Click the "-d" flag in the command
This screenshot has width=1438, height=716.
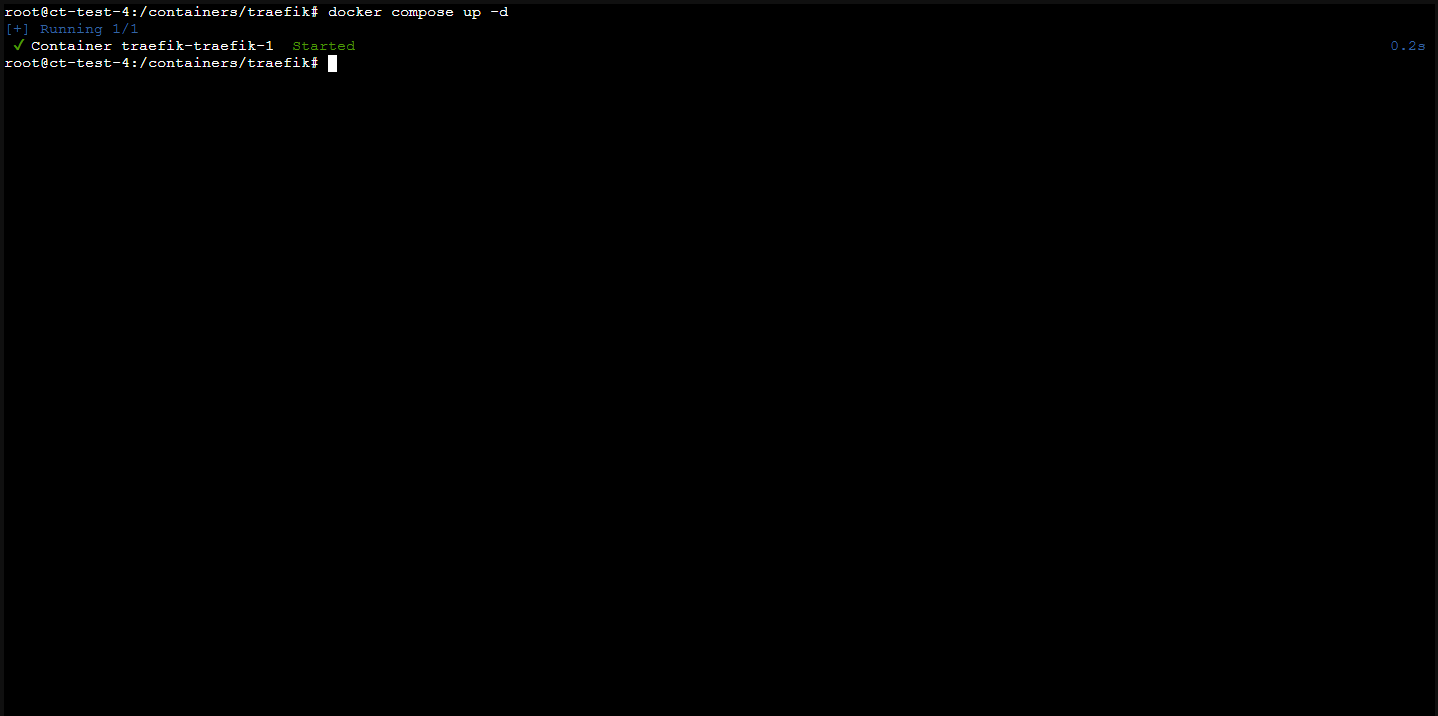(498, 12)
